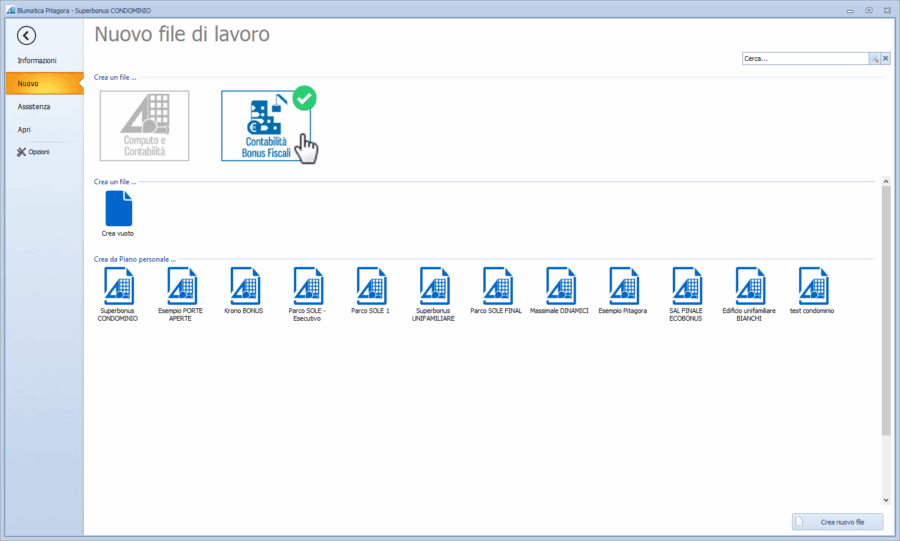Choose the Computo e Contabilità tile
The width and height of the screenshot is (900, 541).
point(145,126)
